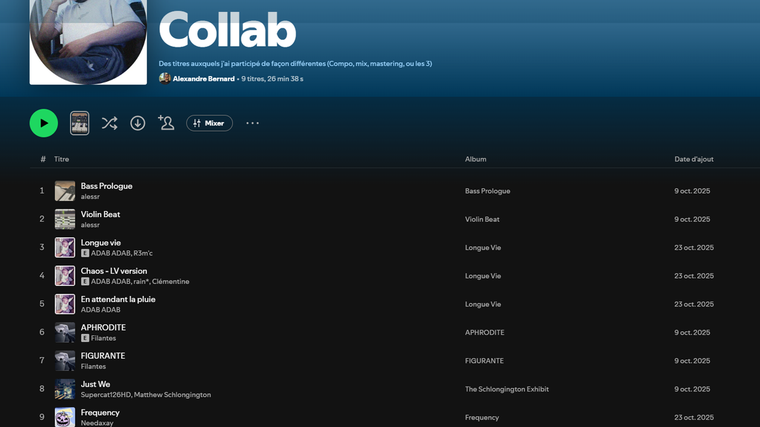Open the Mixer button
Image resolution: width=760 pixels, height=427 pixels.
click(x=209, y=123)
